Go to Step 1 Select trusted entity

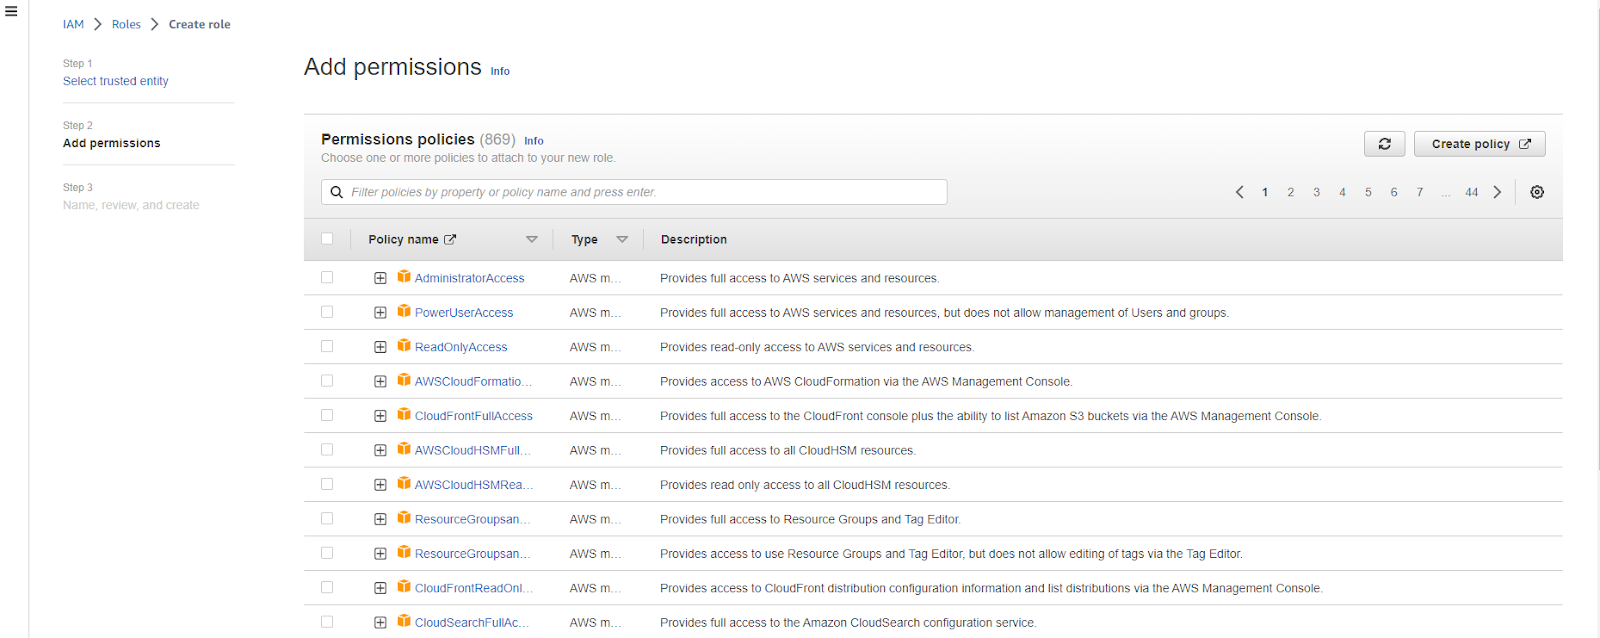pyautogui.click(x=115, y=81)
